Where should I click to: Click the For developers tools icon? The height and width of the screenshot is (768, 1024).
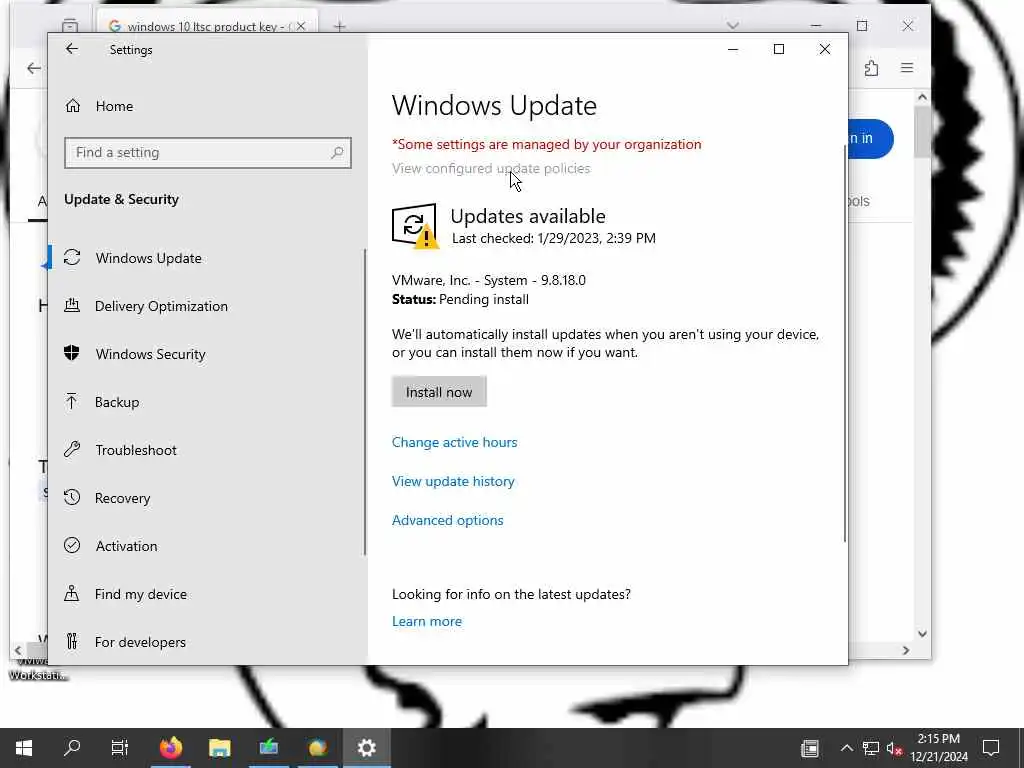pyautogui.click(x=72, y=641)
